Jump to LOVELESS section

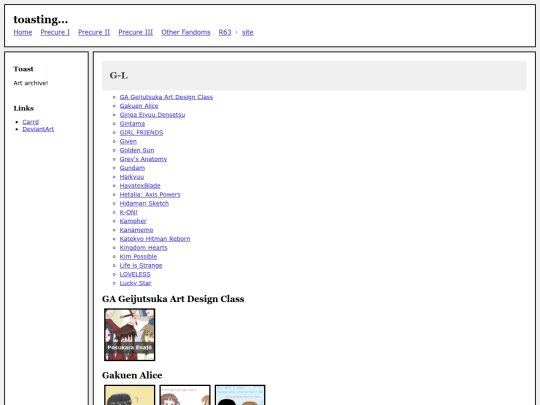pyautogui.click(x=135, y=274)
